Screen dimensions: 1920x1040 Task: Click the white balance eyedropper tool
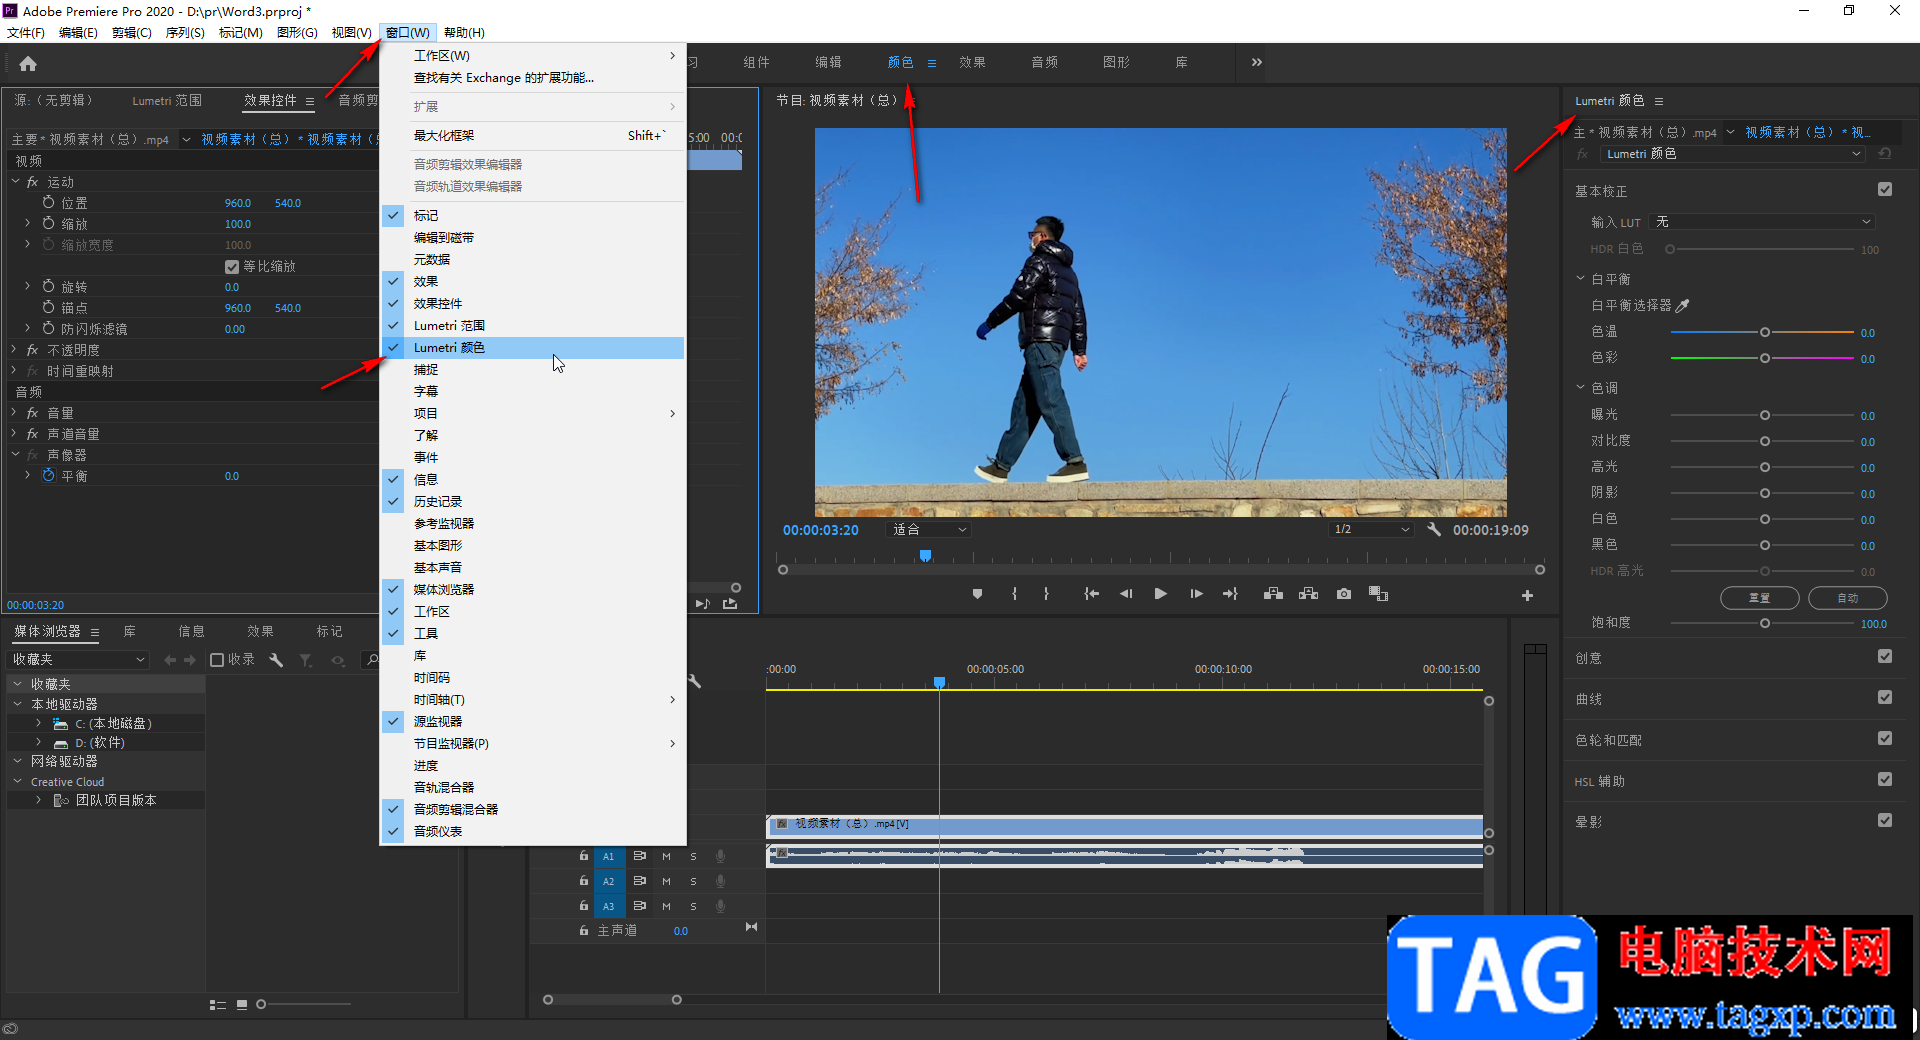(1682, 305)
